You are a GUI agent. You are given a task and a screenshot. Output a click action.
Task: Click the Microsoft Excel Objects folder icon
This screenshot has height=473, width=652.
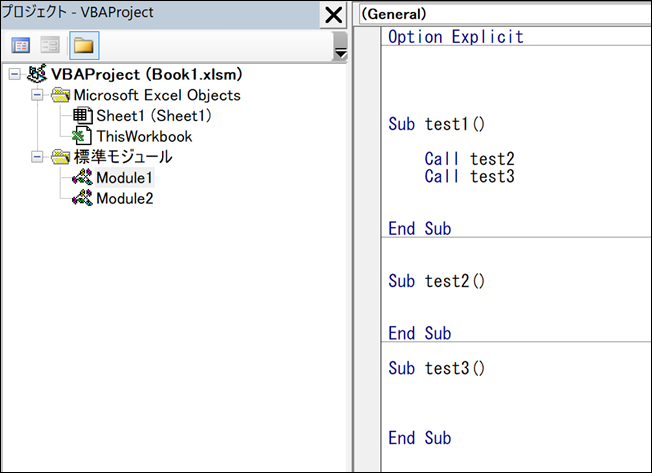60,95
